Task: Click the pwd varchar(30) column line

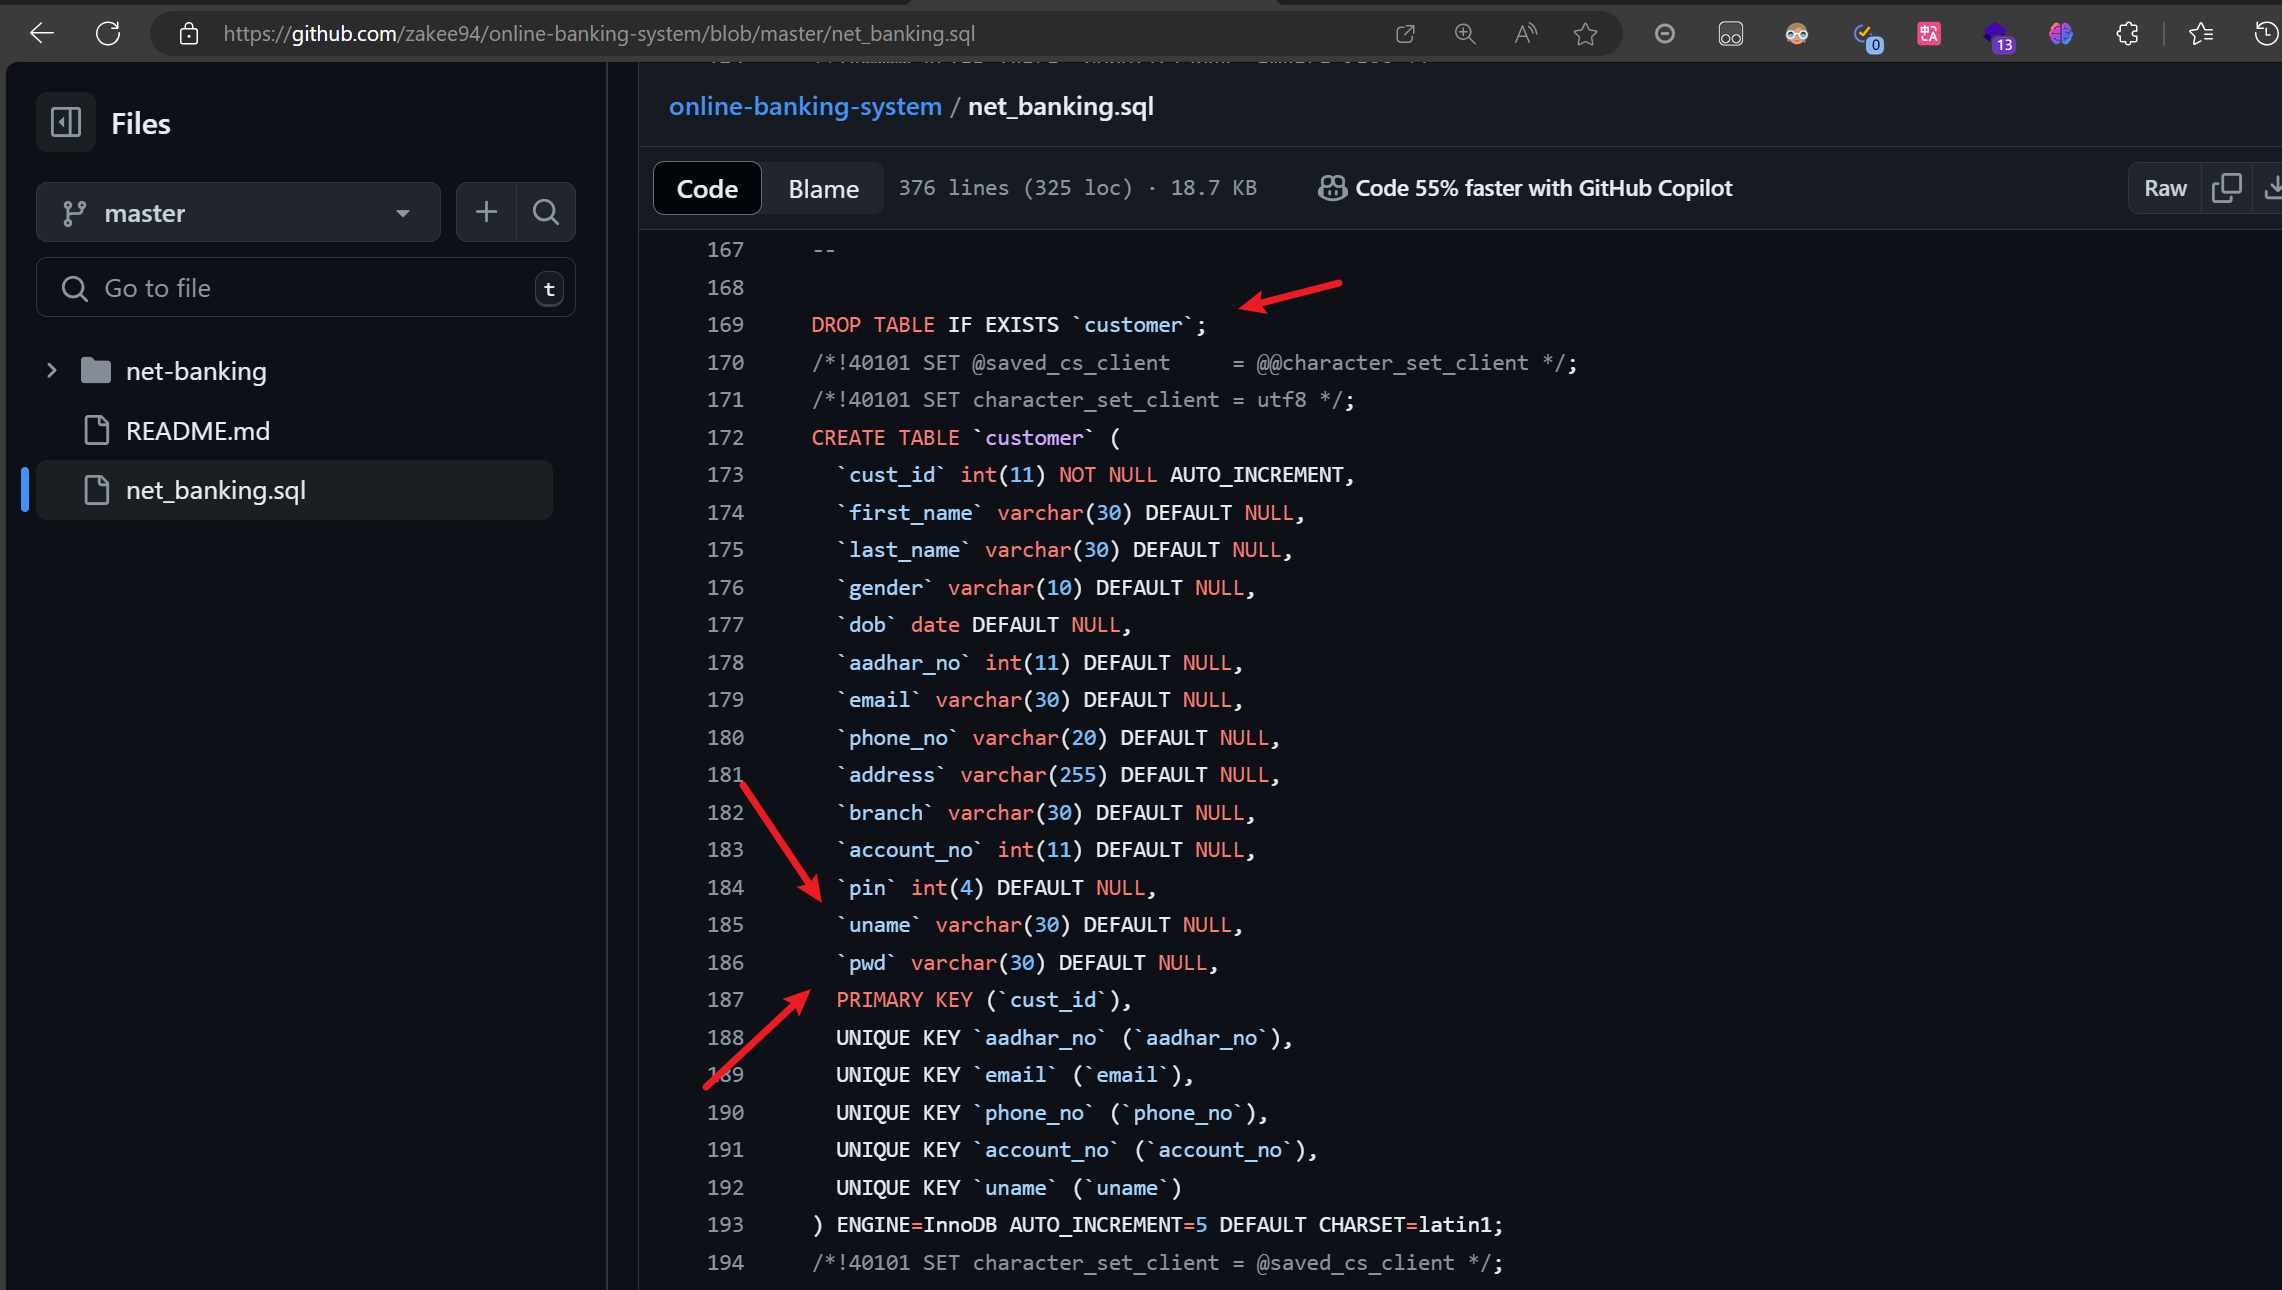Action: pos(1027,963)
